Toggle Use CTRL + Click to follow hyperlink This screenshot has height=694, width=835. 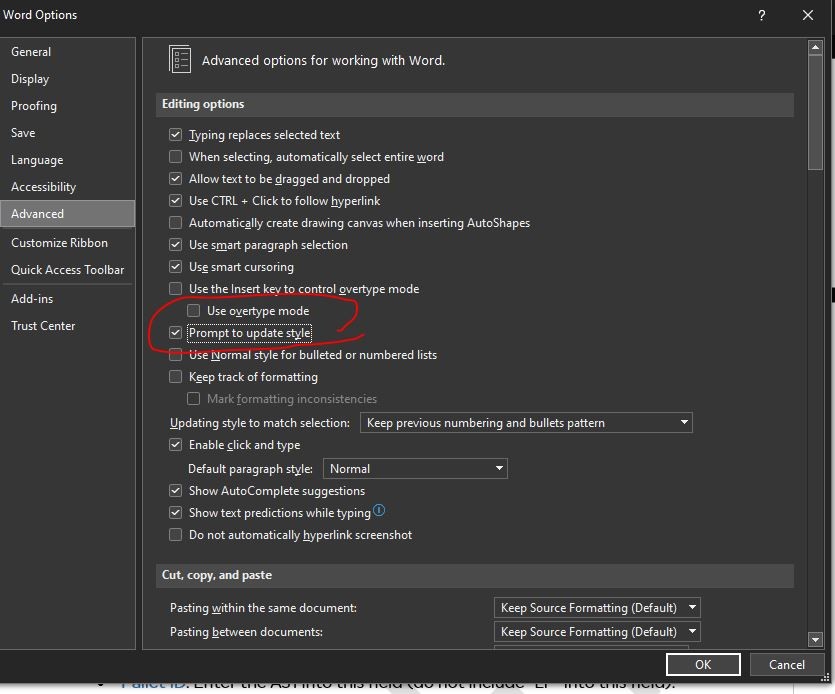tap(175, 201)
